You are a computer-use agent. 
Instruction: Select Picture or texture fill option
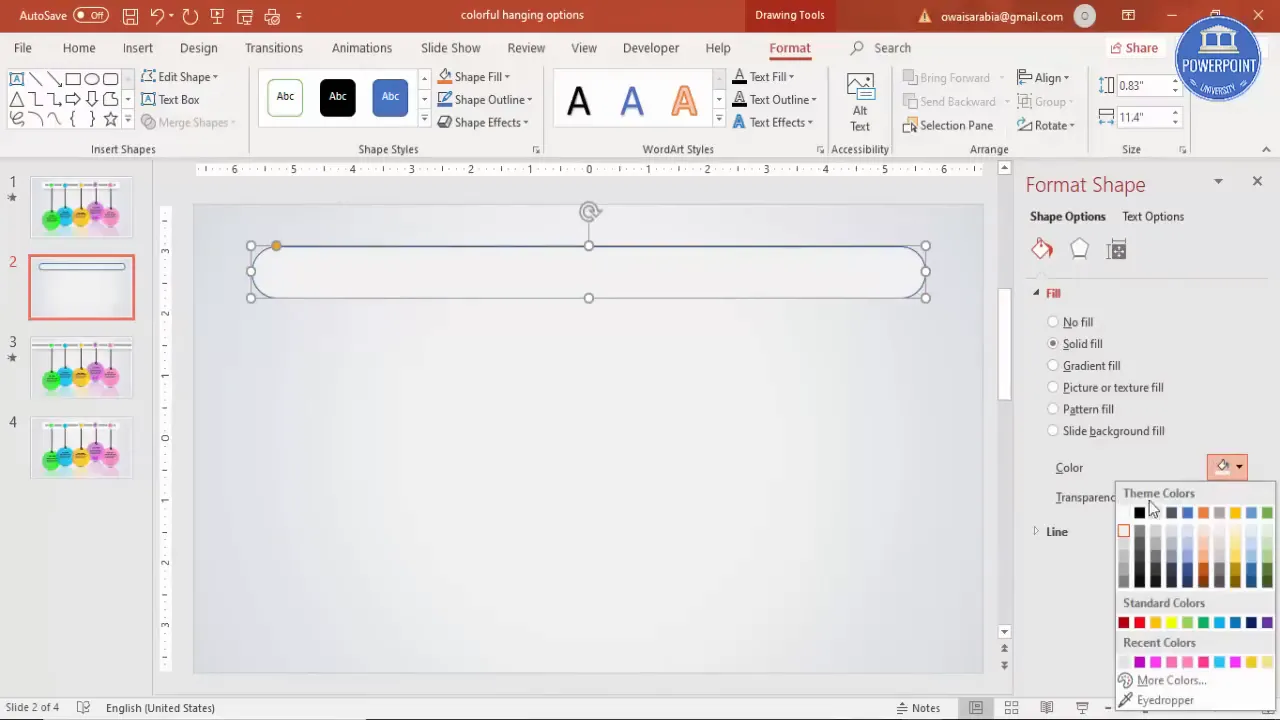point(1105,388)
